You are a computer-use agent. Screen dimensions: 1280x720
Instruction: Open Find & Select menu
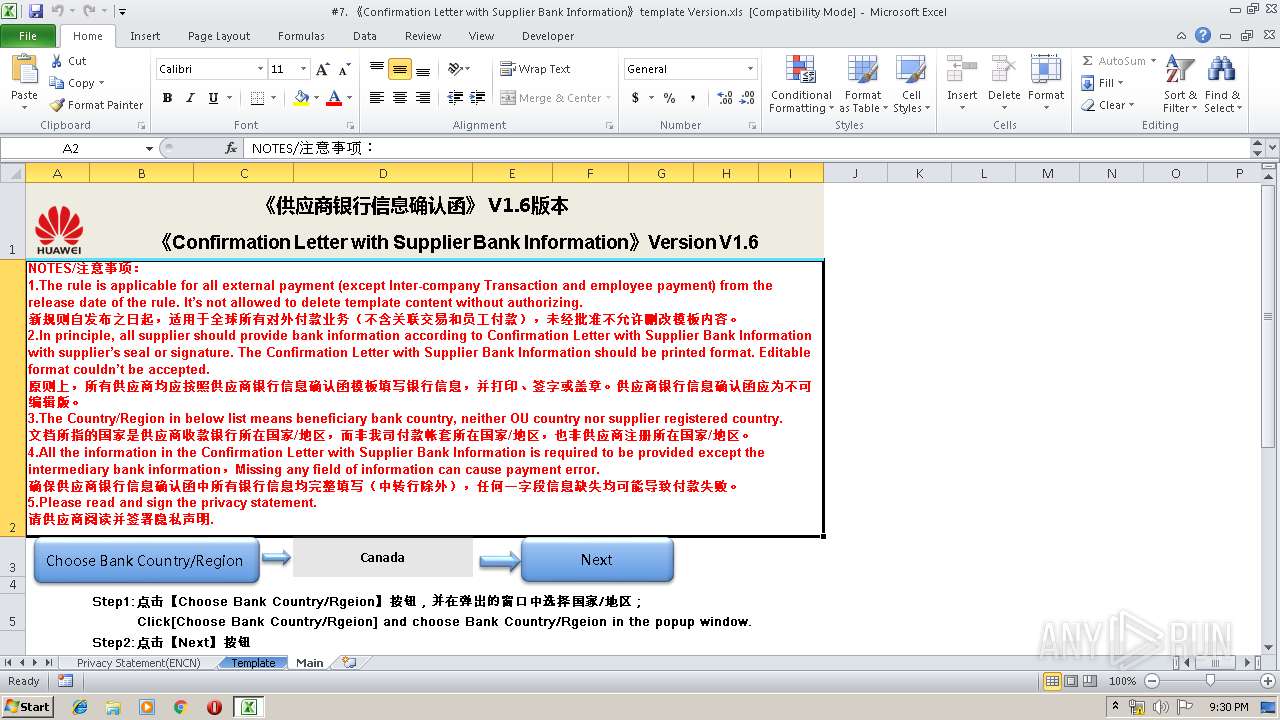pyautogui.click(x=1222, y=85)
